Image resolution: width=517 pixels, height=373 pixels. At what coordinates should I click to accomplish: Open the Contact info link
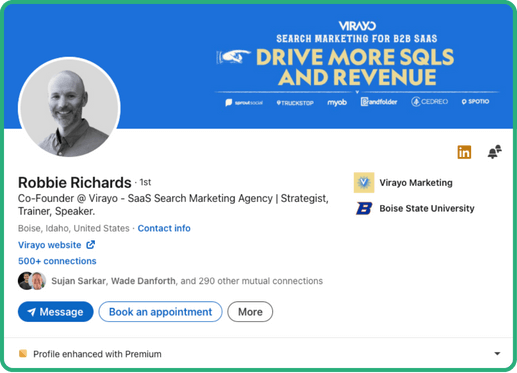pyautogui.click(x=164, y=228)
